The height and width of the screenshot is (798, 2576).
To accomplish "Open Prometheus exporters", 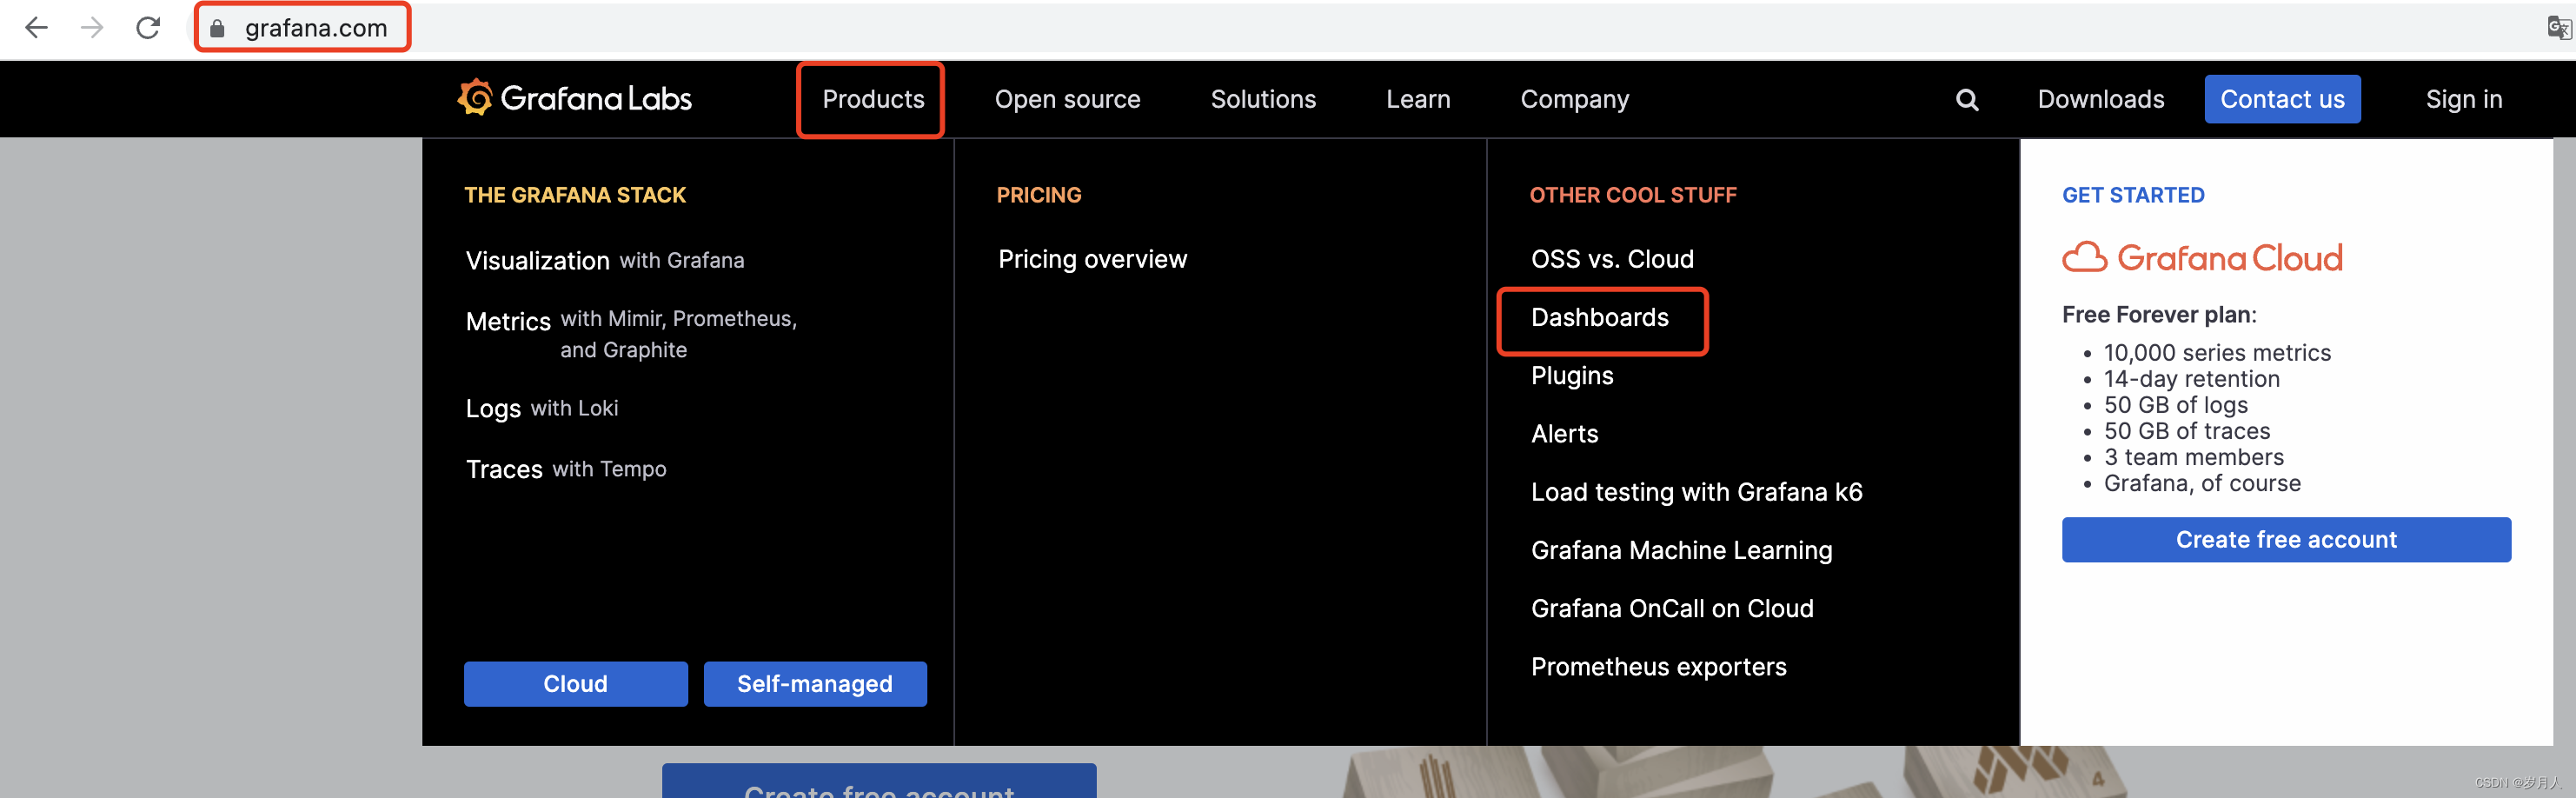I will [1658, 667].
